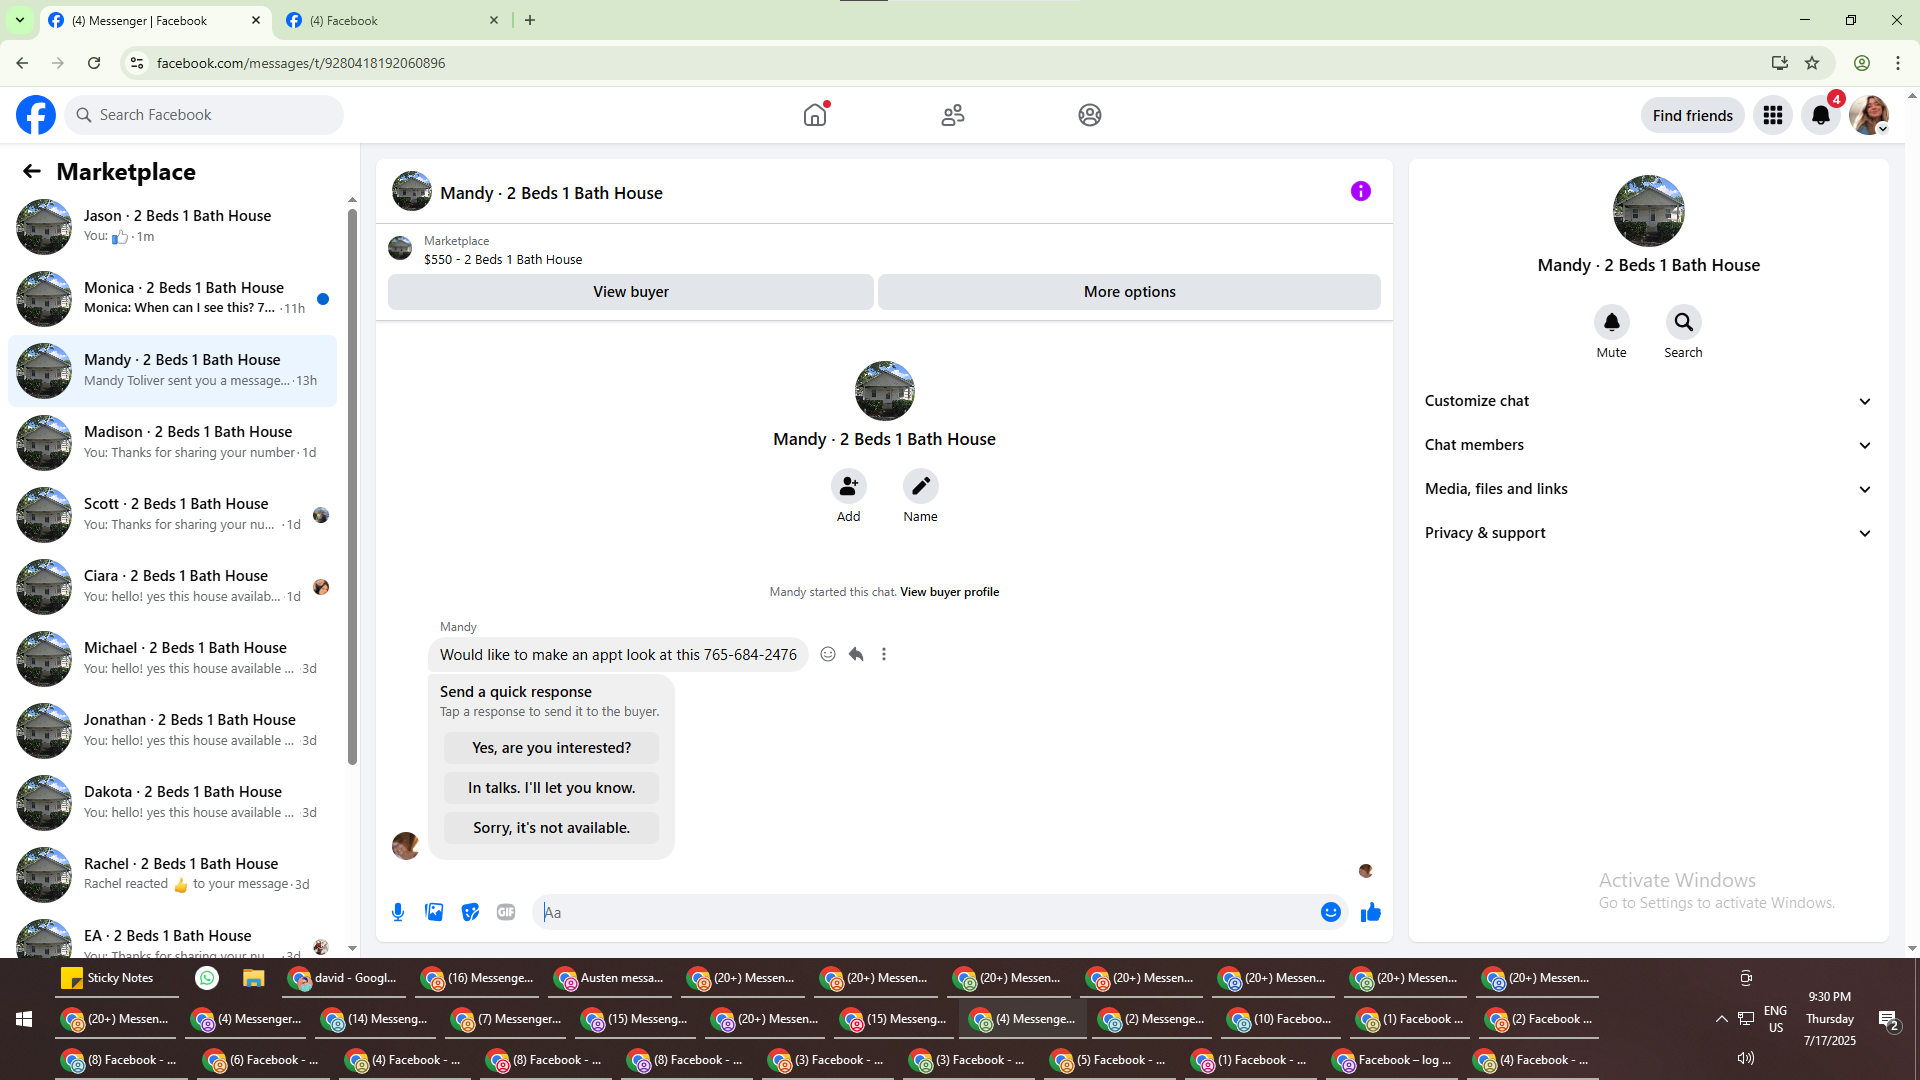
Task: Send quick response 'In talks. I'll let you know.'
Action: [552, 788]
